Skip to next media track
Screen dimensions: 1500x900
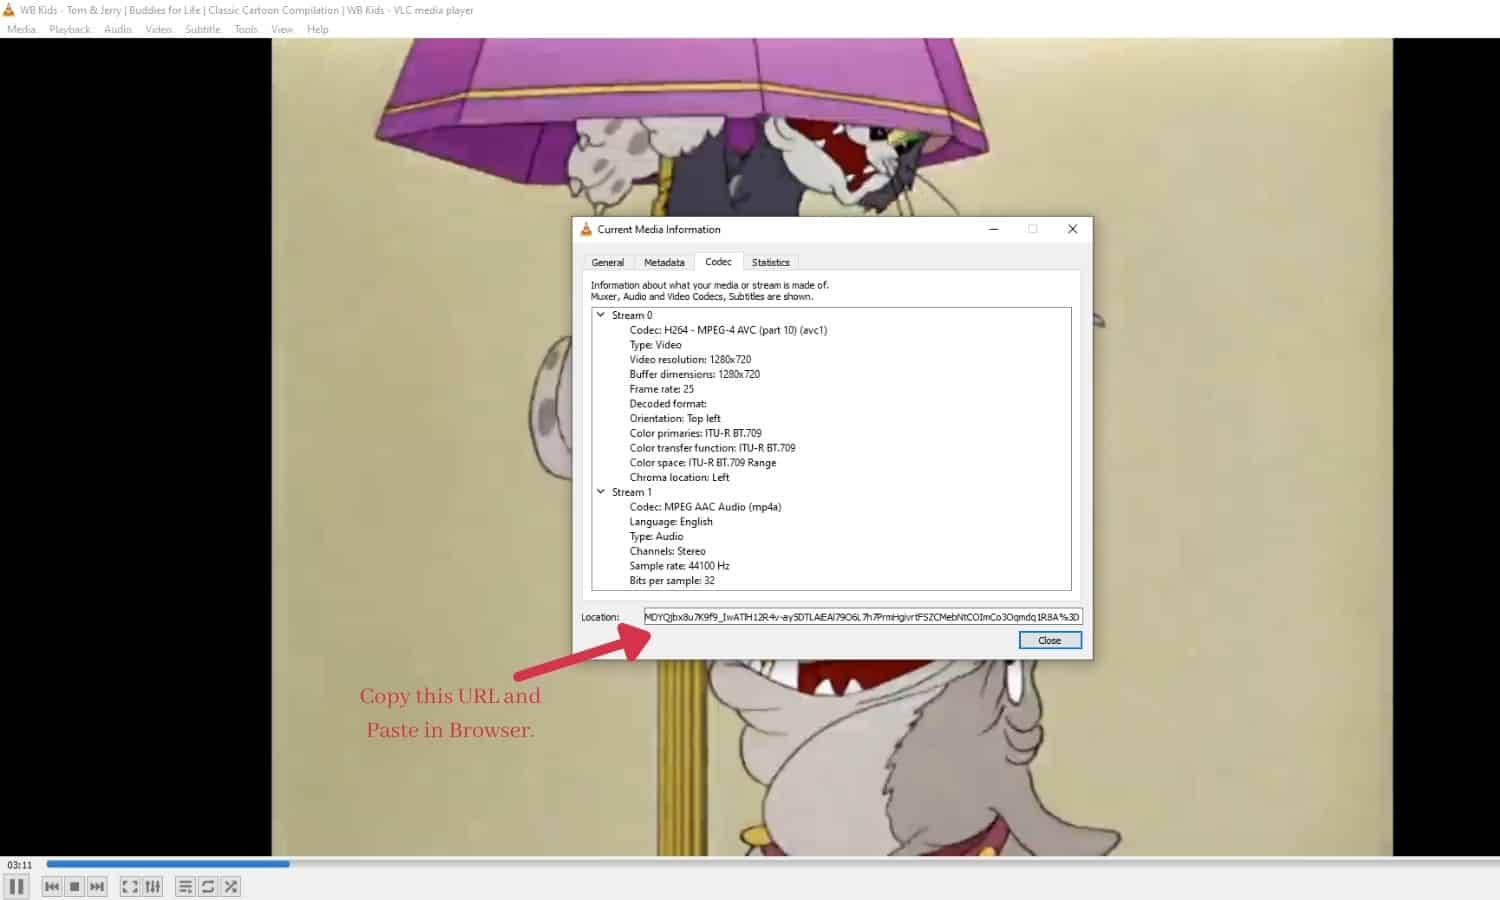coord(97,886)
